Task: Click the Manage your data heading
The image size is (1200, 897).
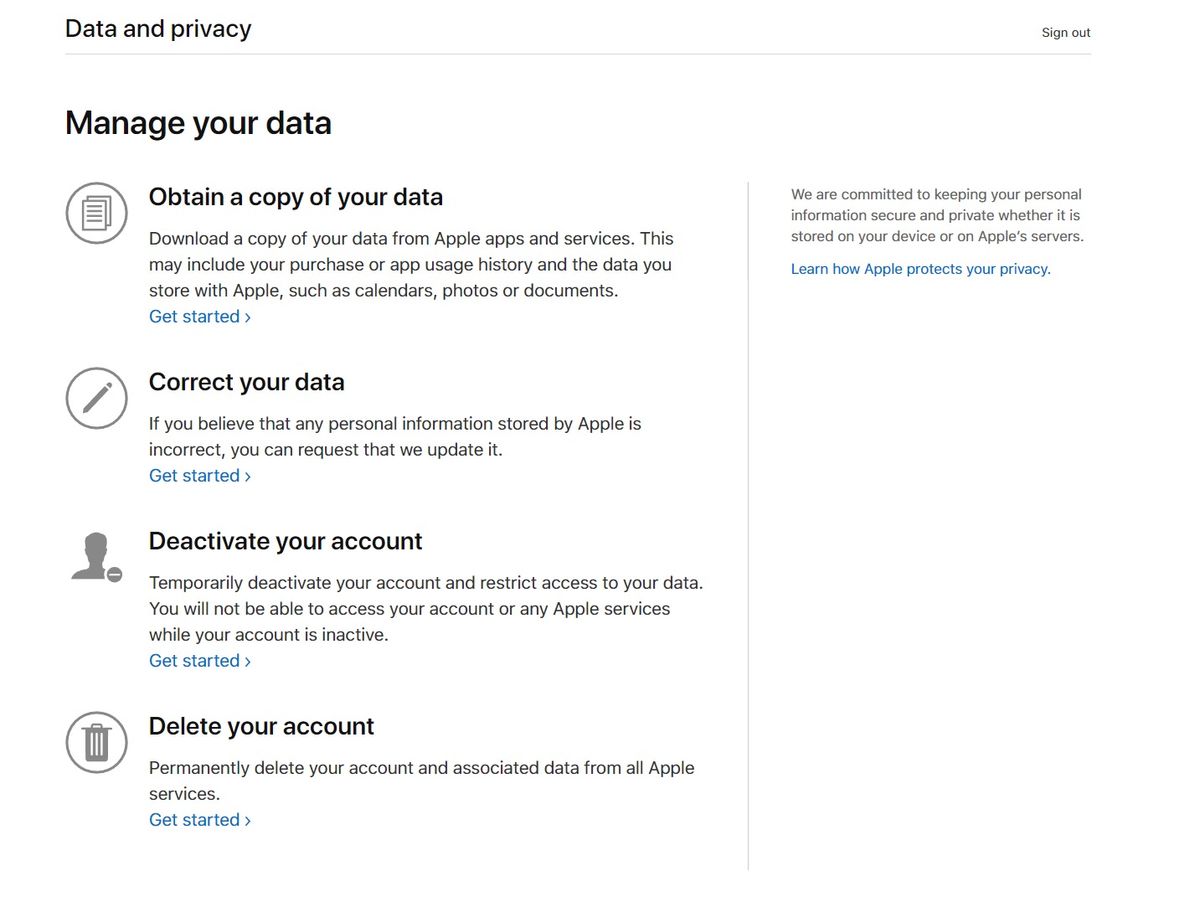Action: (x=197, y=122)
